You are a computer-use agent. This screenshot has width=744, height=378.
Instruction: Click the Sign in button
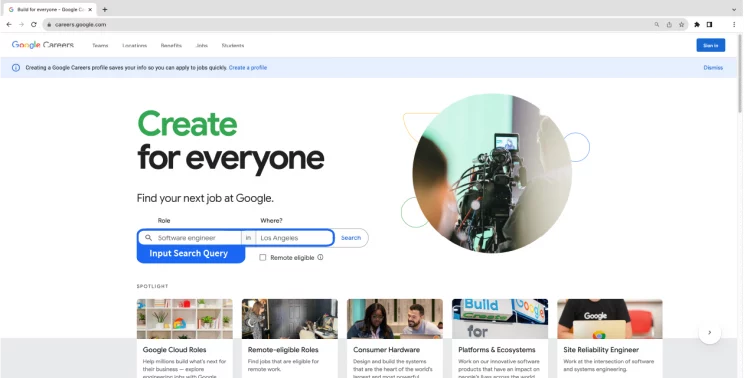[711, 45]
